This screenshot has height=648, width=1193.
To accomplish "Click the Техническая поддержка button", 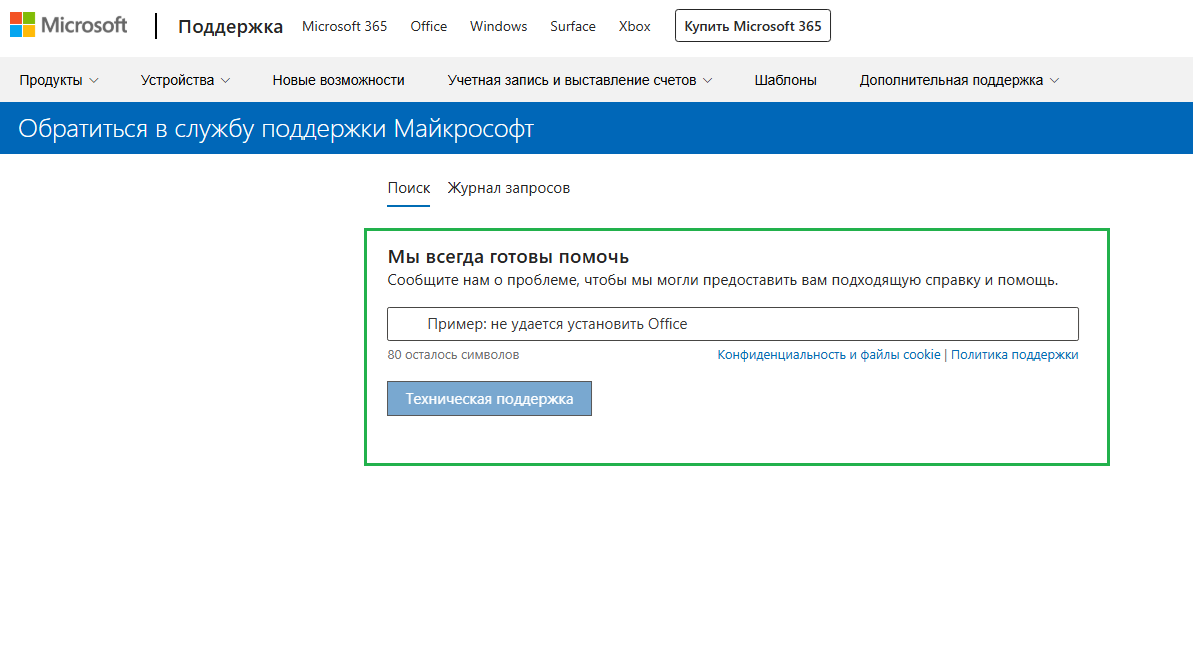I will [x=489, y=399].
